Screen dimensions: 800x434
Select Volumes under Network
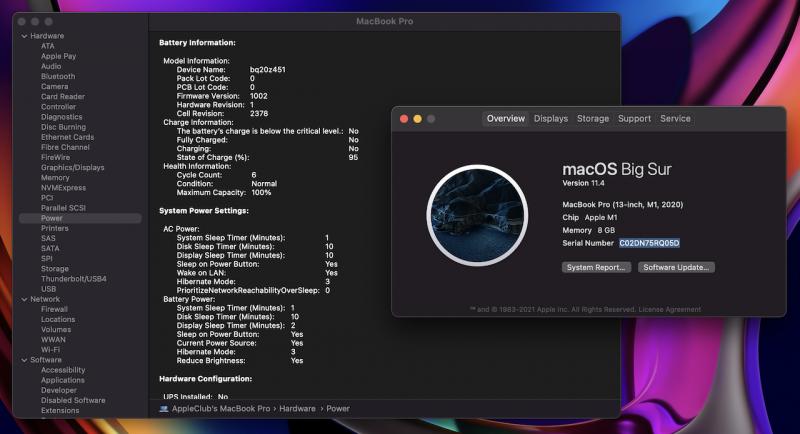point(56,329)
